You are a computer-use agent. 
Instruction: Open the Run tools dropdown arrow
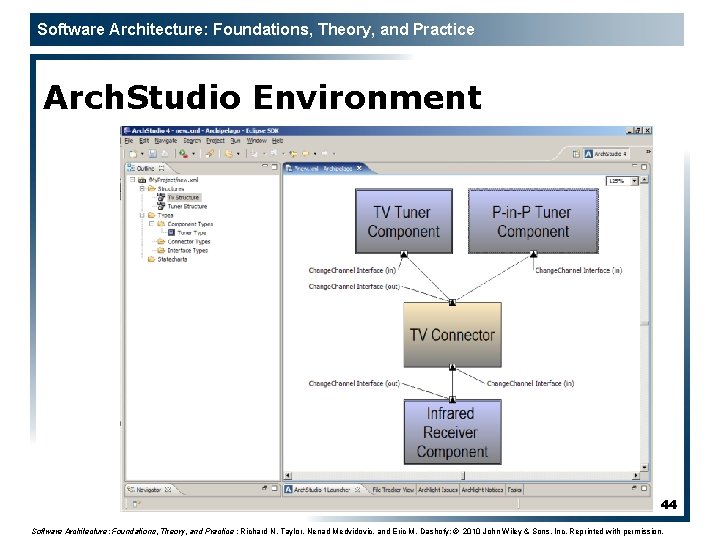click(193, 154)
